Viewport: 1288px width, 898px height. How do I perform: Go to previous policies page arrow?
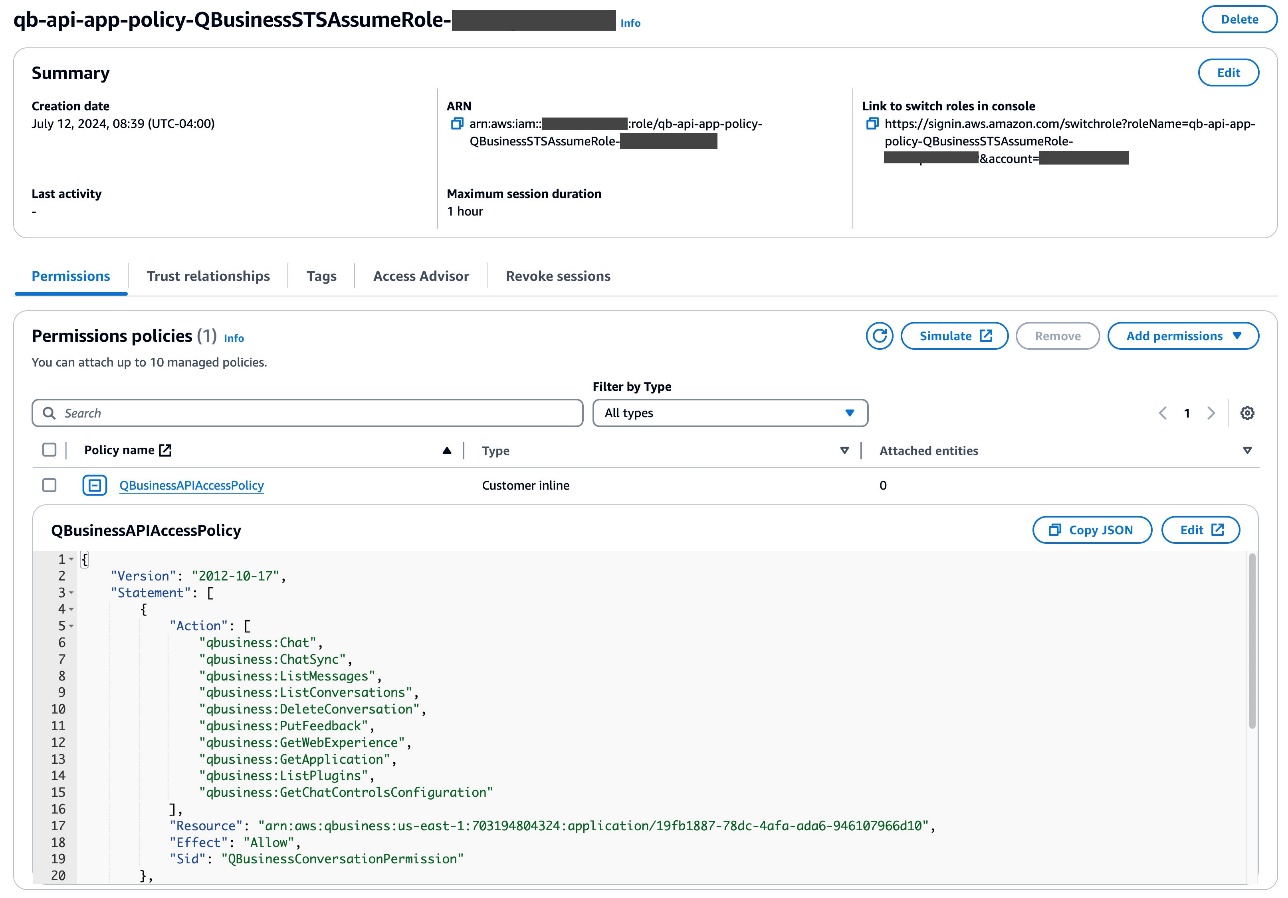(1163, 413)
